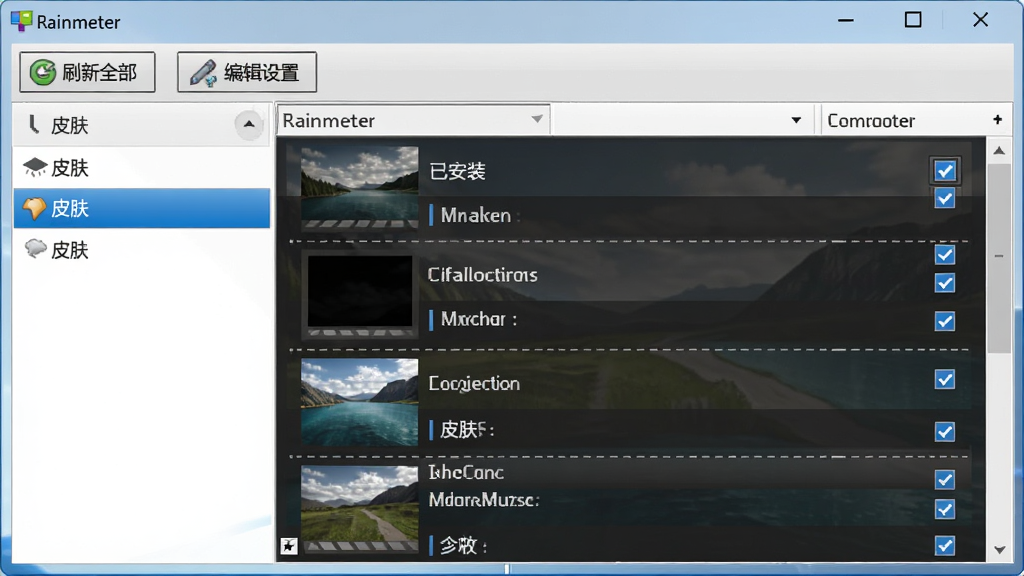Viewport: 1024px width, 576px height.
Task: Click the grey speech bubble icon in the last 皮肤 row
Action: coord(35,249)
